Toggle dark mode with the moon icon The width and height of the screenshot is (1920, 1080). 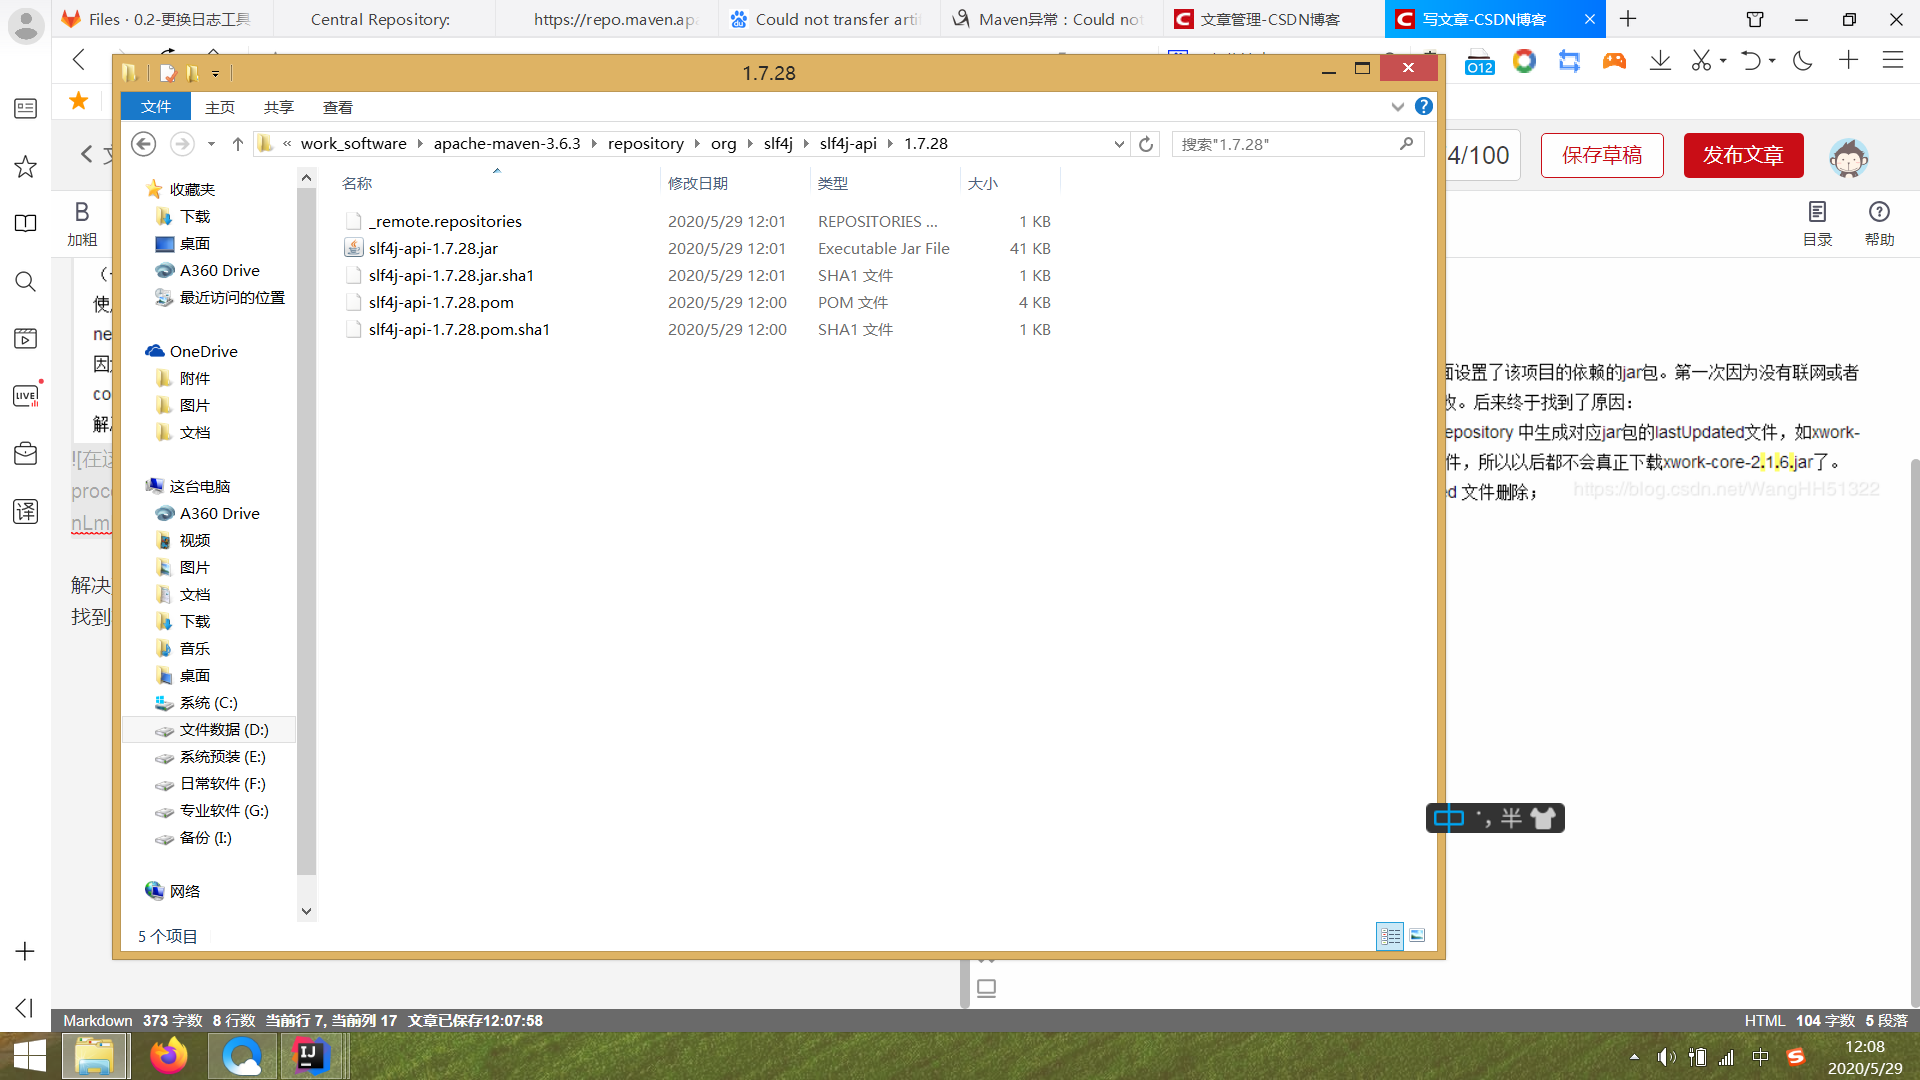[x=1802, y=60]
